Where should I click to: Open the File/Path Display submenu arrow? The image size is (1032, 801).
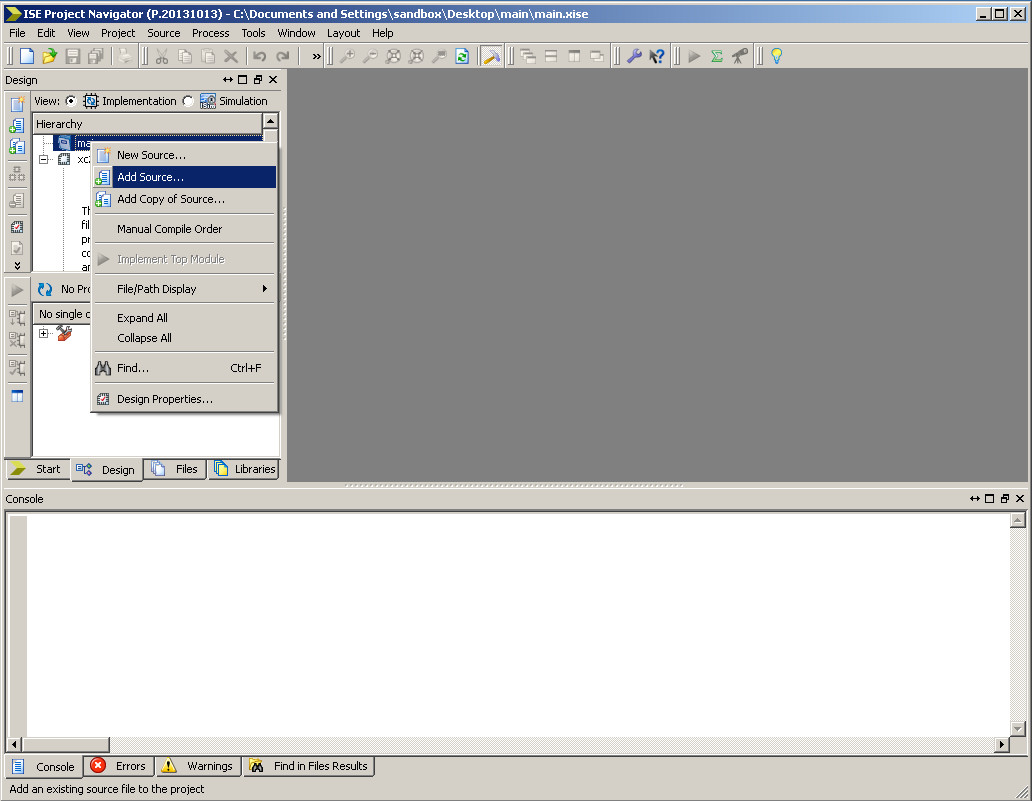(x=265, y=289)
